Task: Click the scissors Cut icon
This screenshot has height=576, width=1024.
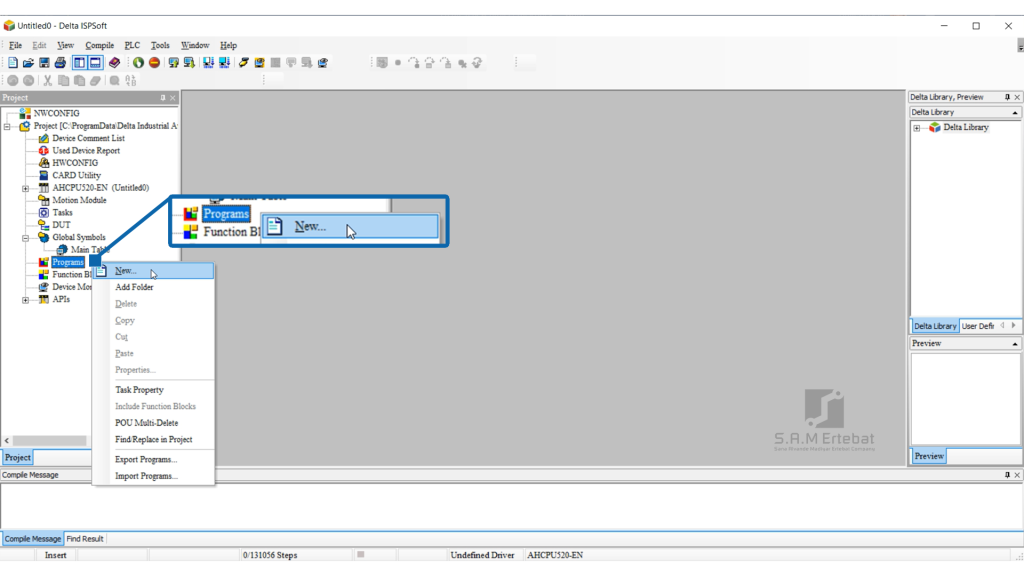Action: pyautogui.click(x=47, y=80)
